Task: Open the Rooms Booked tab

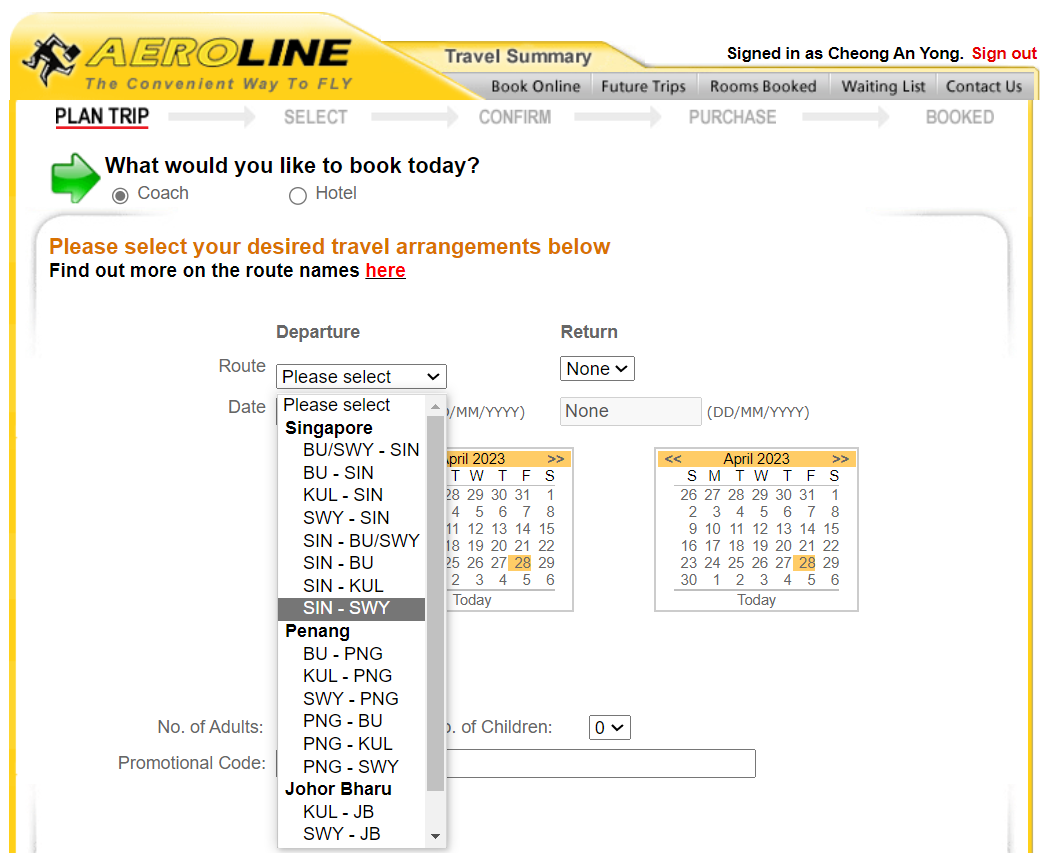Action: click(x=763, y=86)
